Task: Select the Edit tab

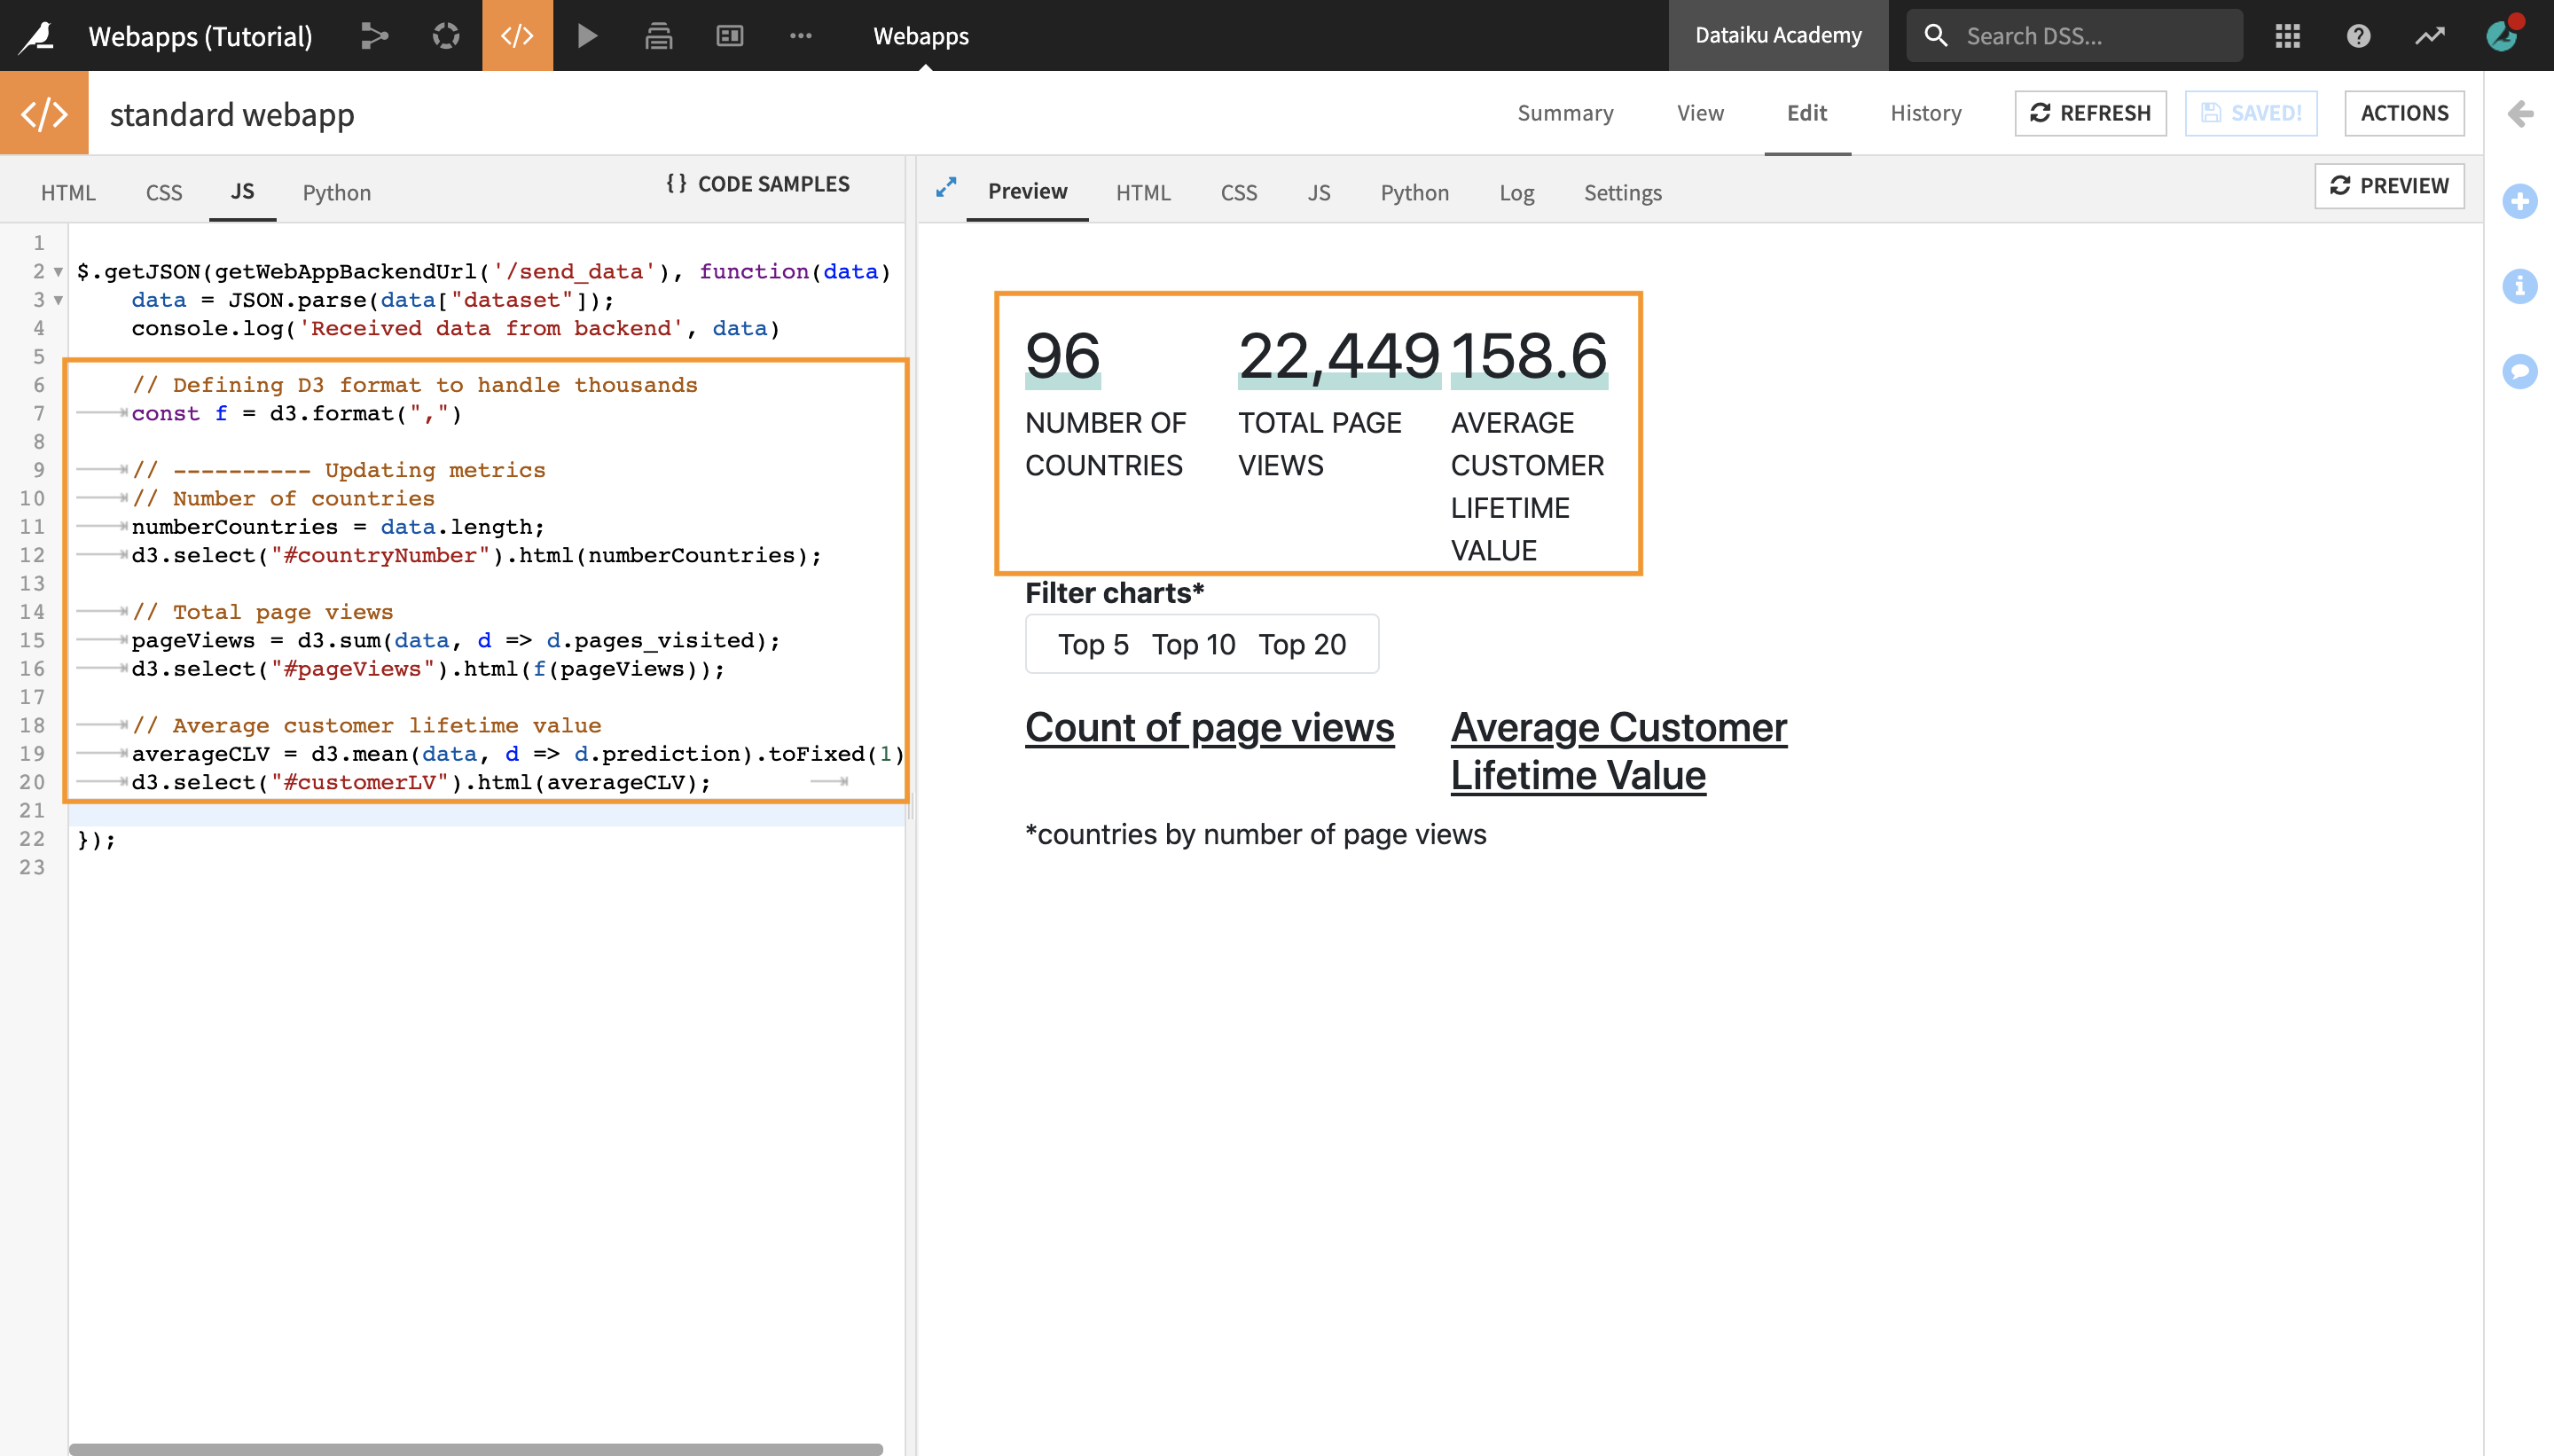Action: [x=1807, y=113]
